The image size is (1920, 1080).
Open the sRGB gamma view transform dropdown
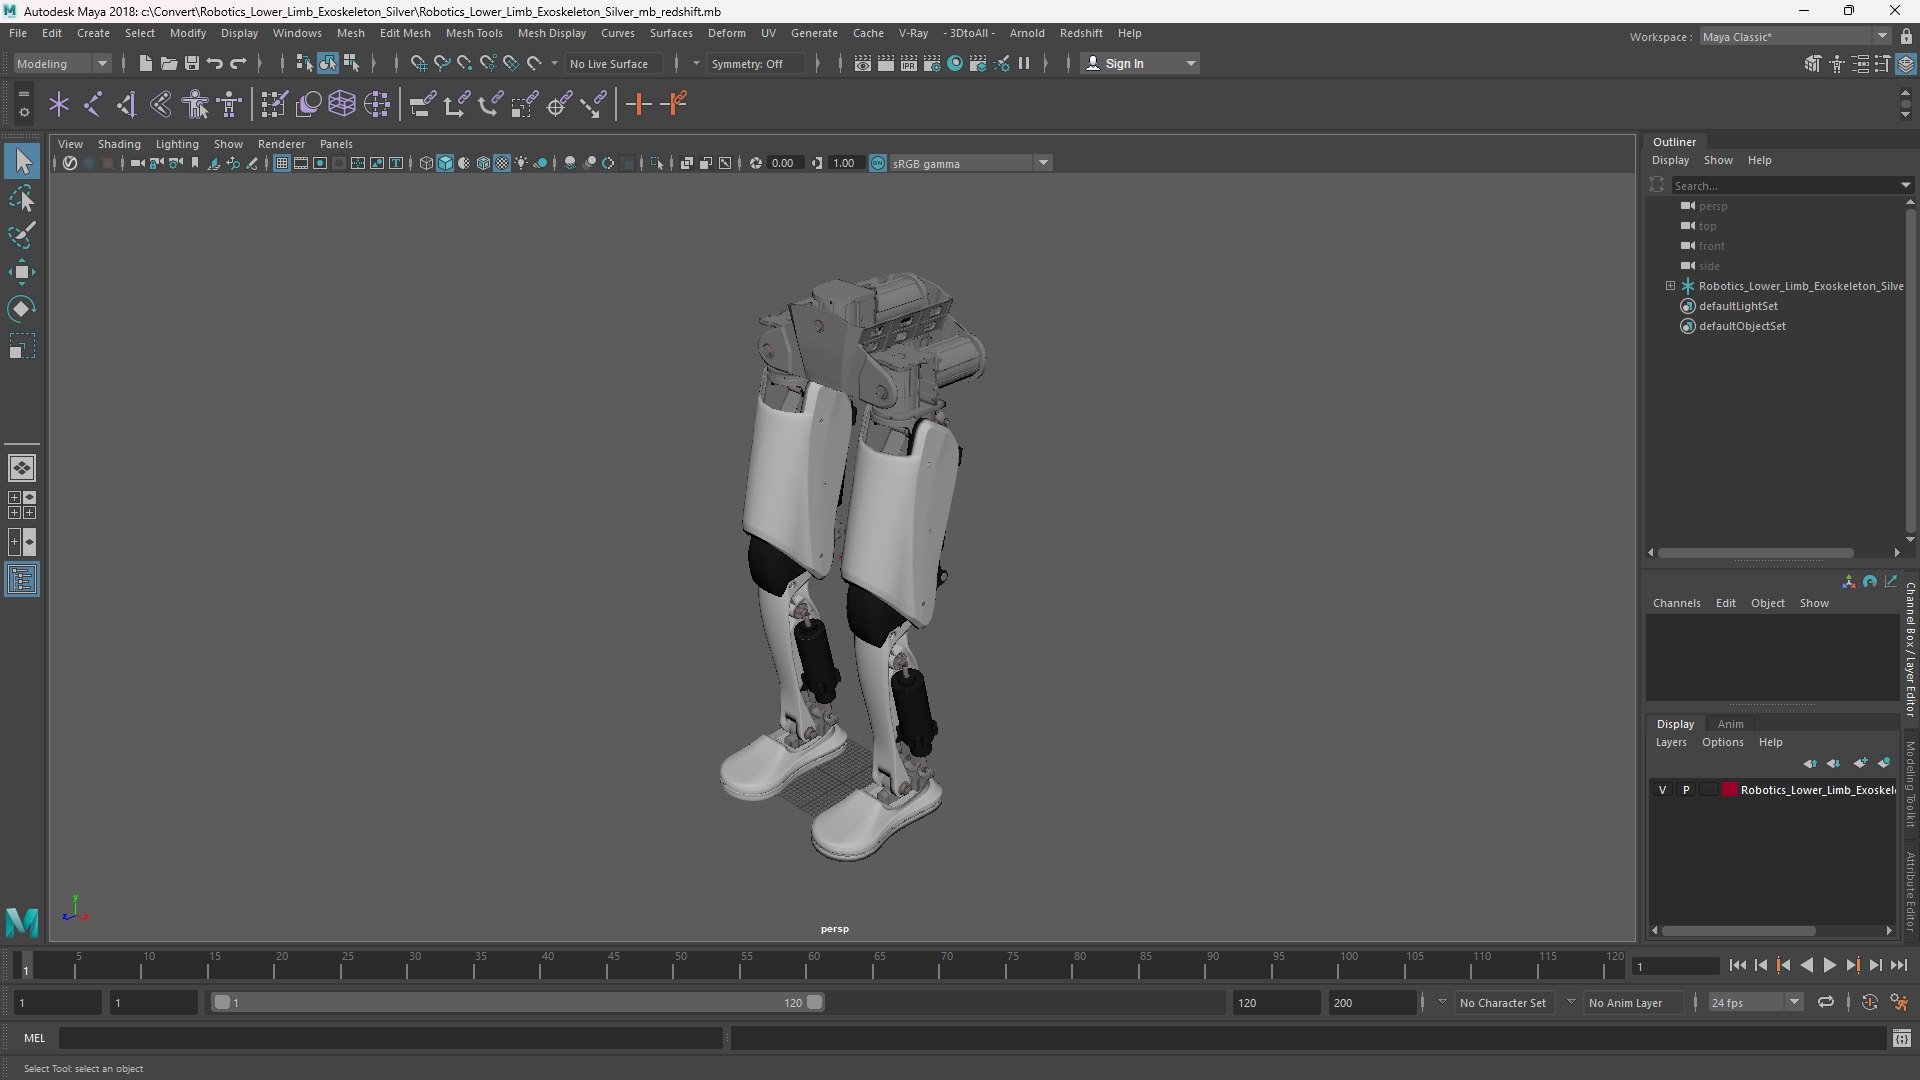coord(970,163)
